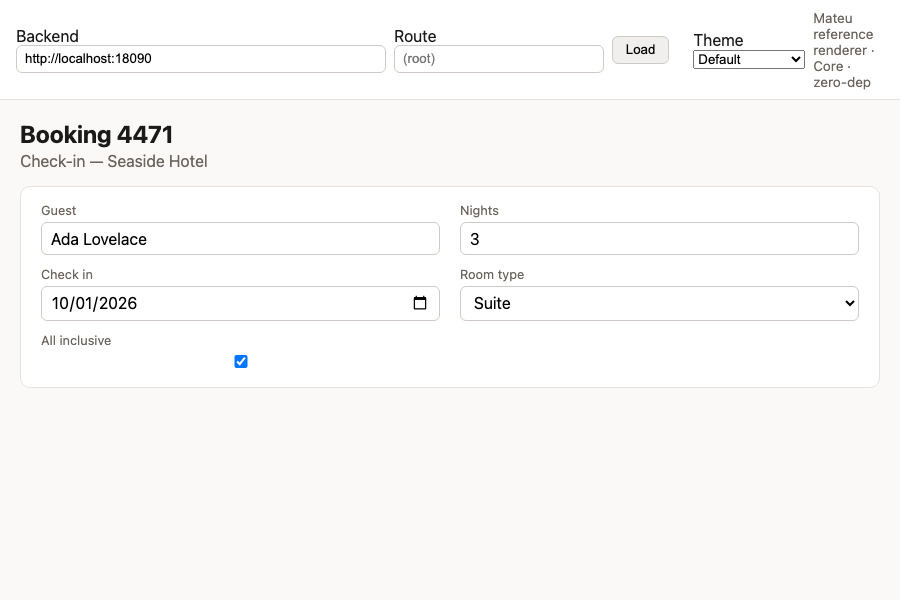Click the Room type label

pos(491,274)
